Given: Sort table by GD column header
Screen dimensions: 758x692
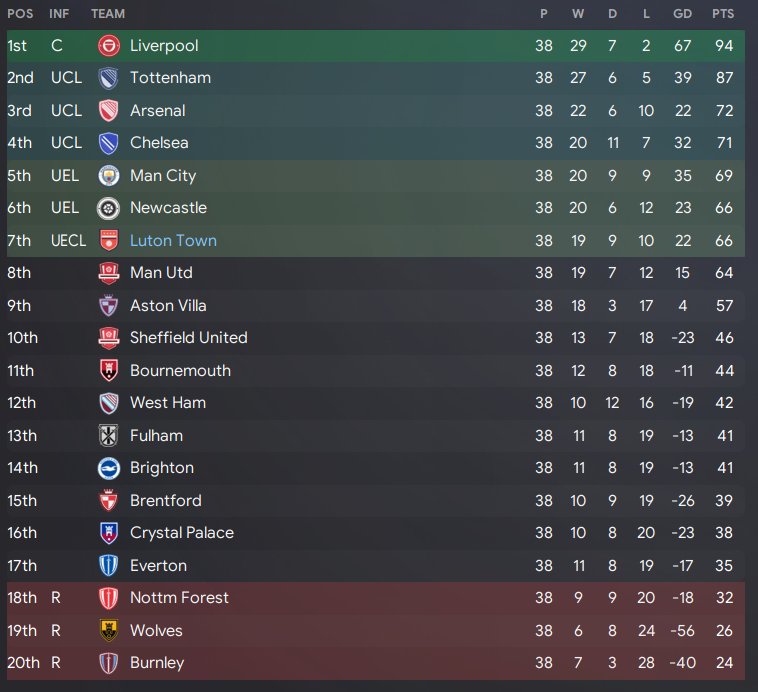Looking at the screenshot, I should [683, 14].
